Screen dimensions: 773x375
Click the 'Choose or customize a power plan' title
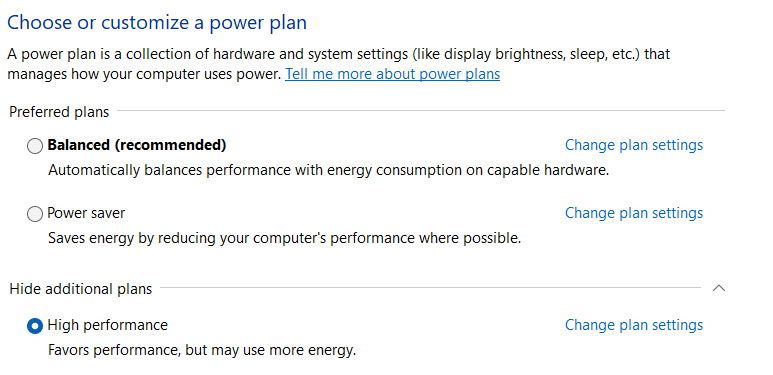tap(157, 23)
